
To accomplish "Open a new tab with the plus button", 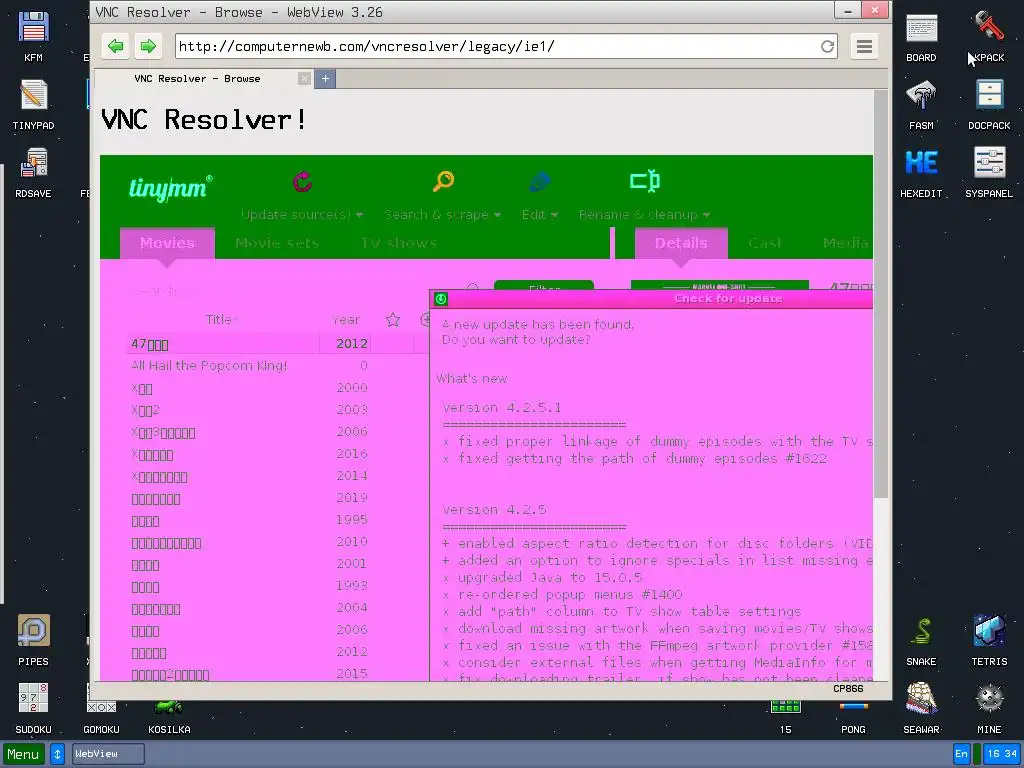I will pos(325,79).
